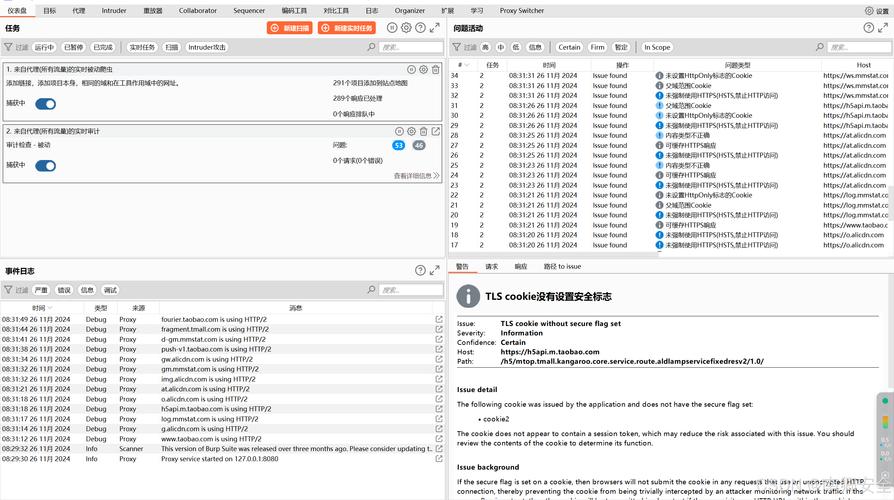Click the 新建实时任务 button

click(x=346, y=28)
